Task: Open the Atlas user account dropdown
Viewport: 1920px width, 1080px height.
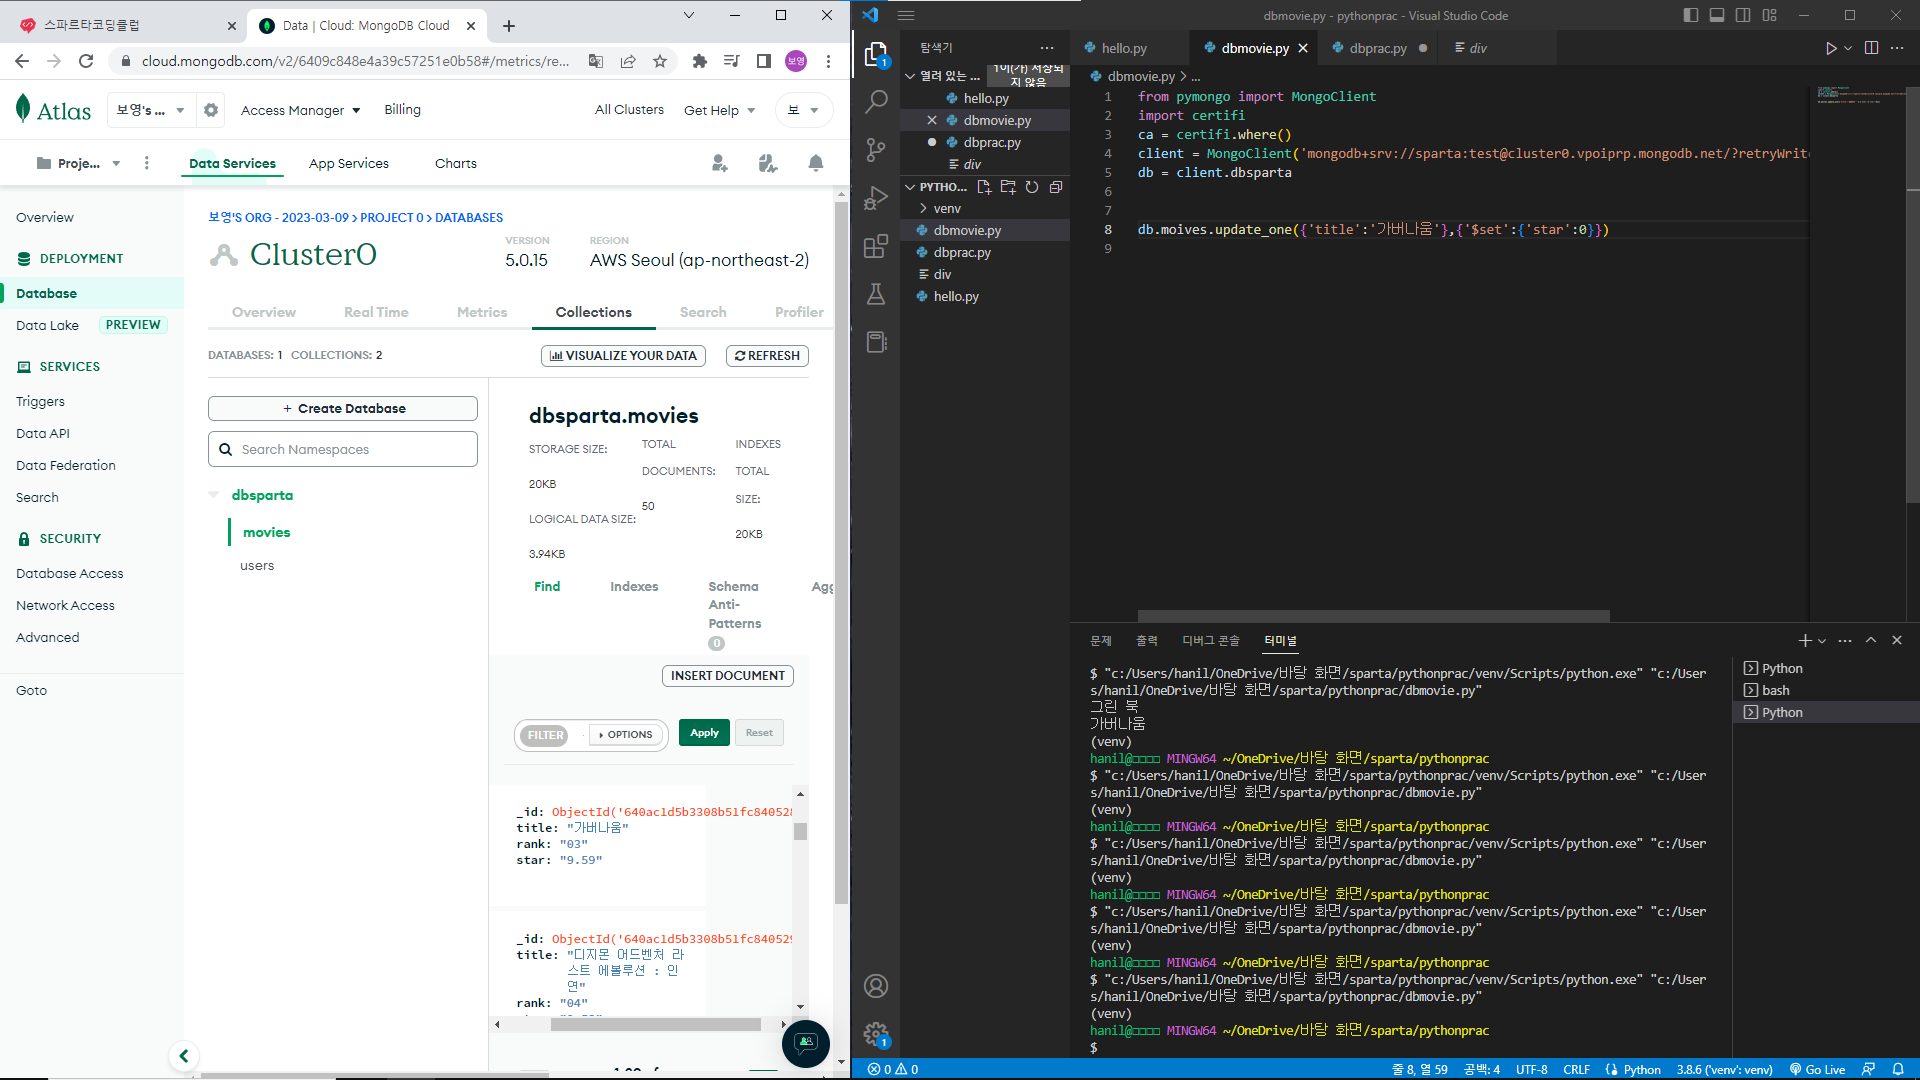Action: point(803,110)
